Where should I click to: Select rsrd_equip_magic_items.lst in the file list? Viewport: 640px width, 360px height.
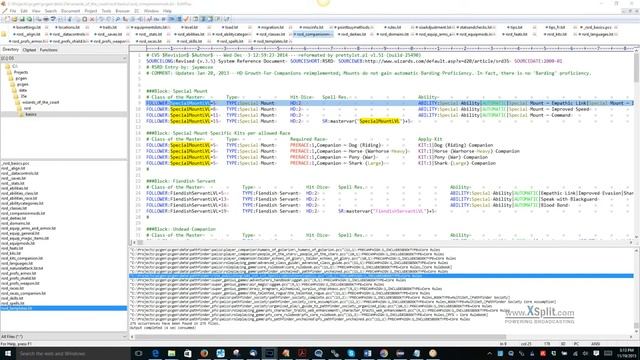pyautogui.click(x=24, y=238)
